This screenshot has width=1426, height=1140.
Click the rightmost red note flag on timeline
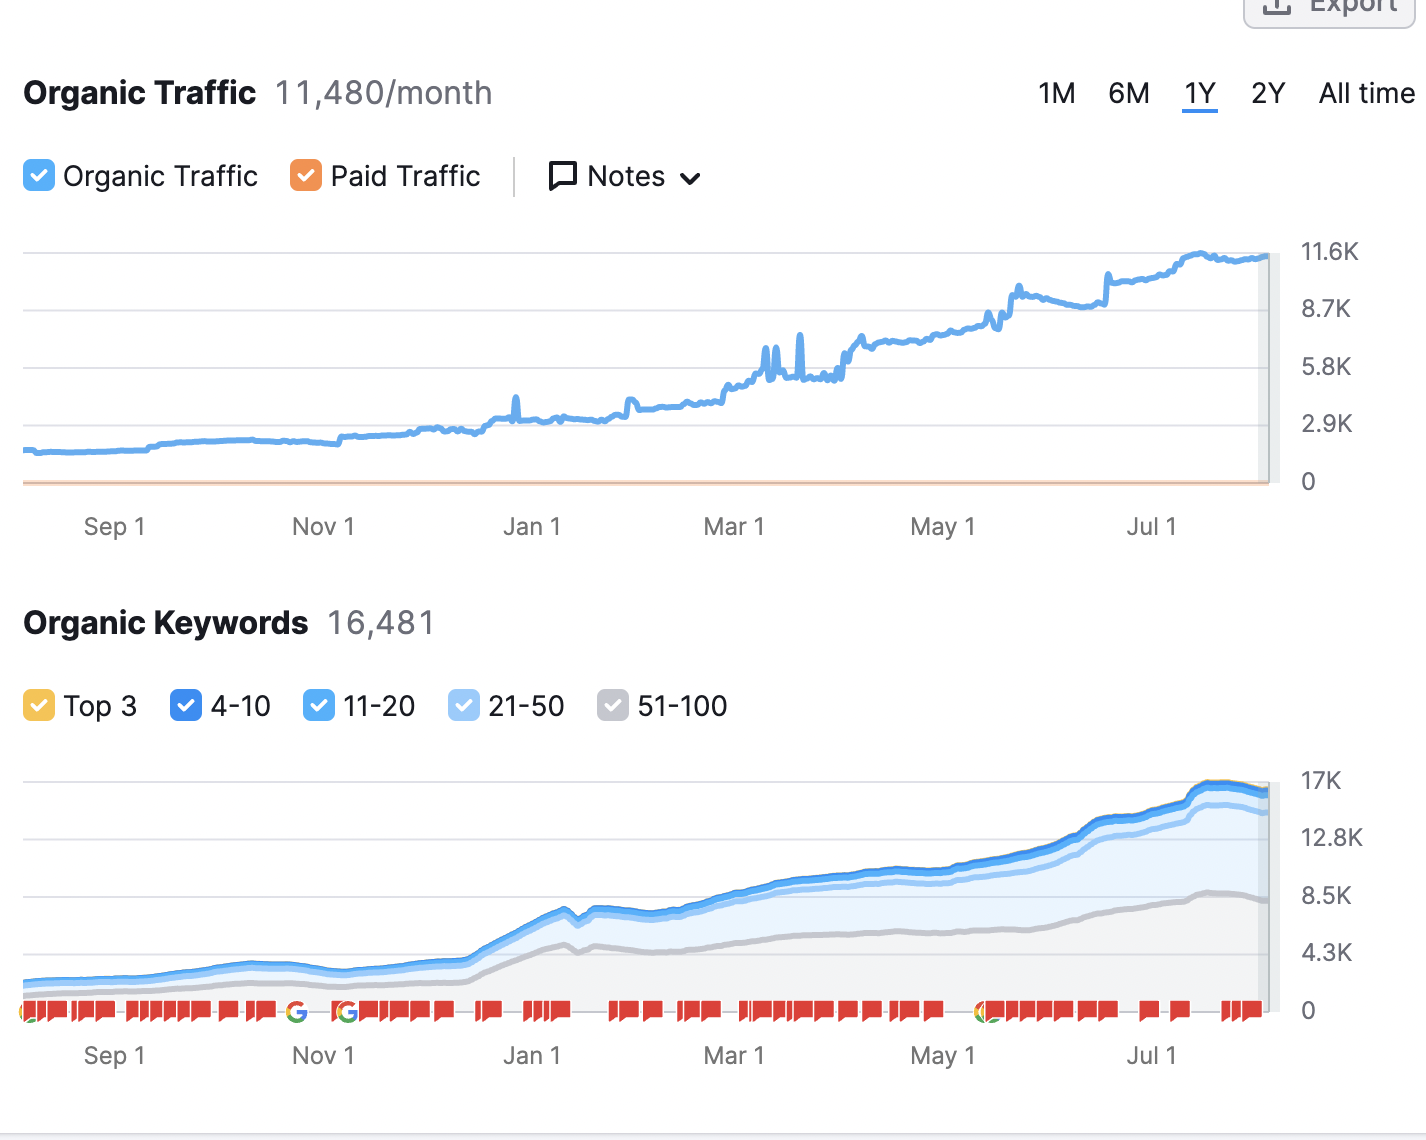[1253, 1010]
